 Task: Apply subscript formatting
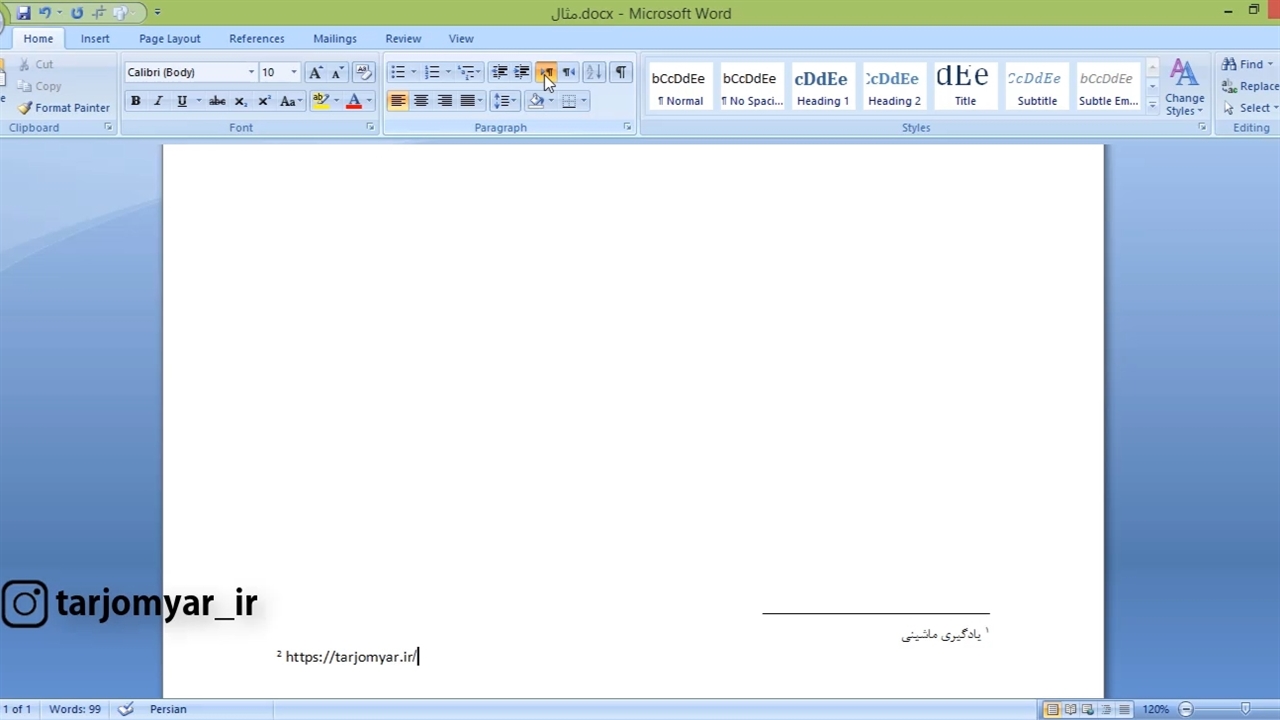pos(240,101)
